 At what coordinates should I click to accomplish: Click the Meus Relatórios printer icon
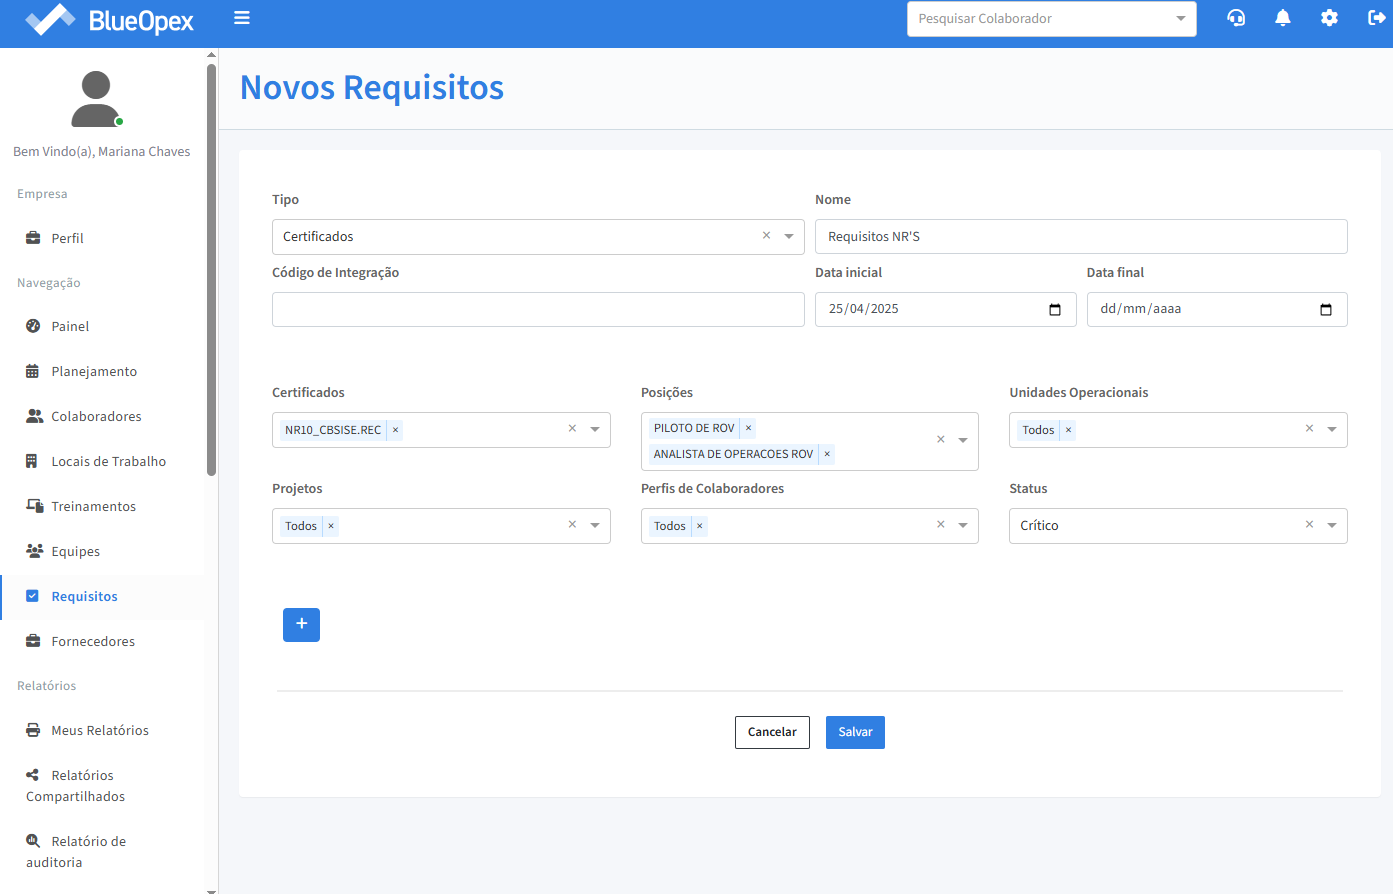pyautogui.click(x=33, y=730)
